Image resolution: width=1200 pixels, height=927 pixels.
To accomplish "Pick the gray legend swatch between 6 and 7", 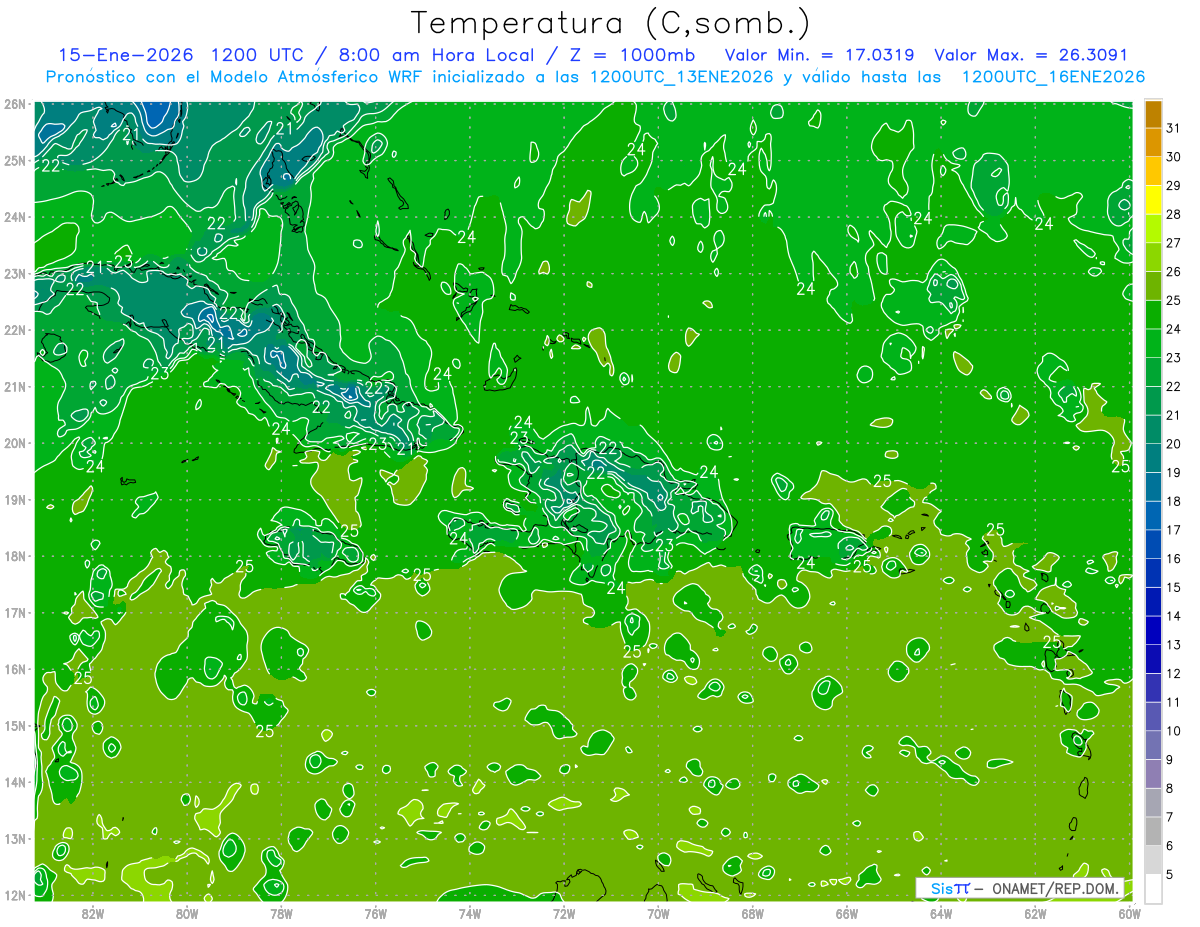I will pyautogui.click(x=1153, y=831).
